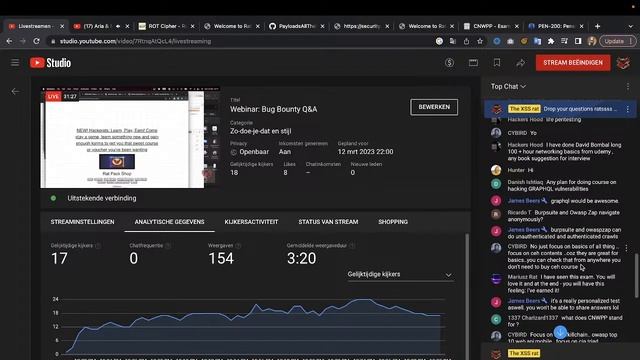Image resolution: width=640 pixels, height=360 pixels.
Task: Click the live stream preview thumbnail
Action: pyautogui.click(x=130, y=138)
